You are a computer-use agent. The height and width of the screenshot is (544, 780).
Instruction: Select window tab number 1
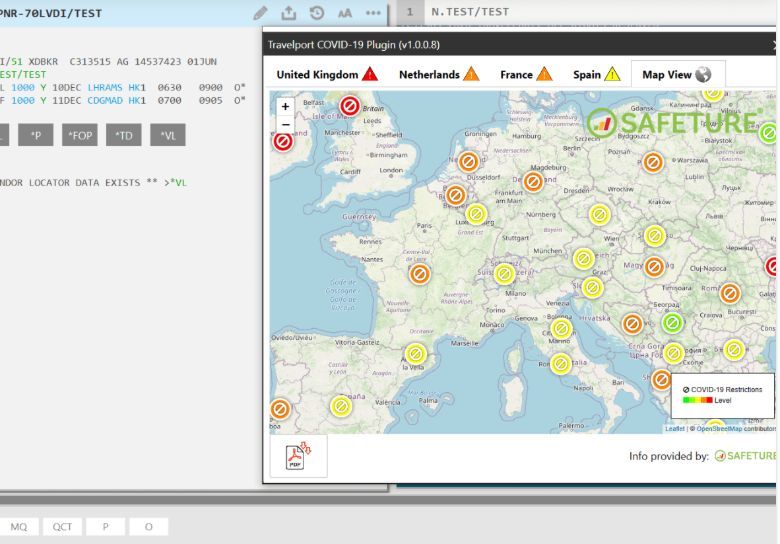click(410, 12)
